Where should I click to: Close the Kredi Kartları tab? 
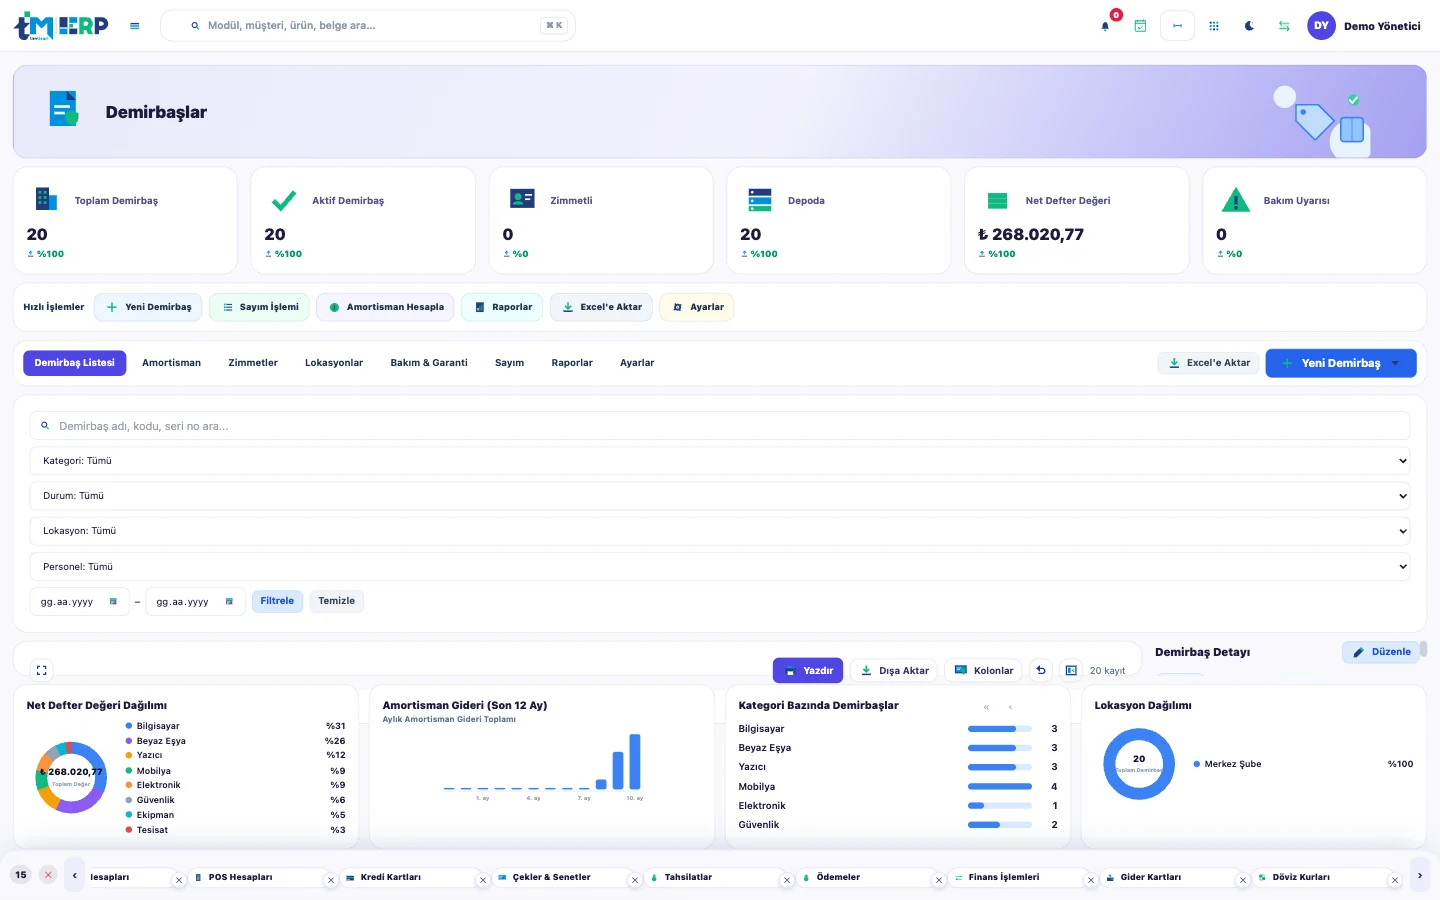[x=483, y=881]
